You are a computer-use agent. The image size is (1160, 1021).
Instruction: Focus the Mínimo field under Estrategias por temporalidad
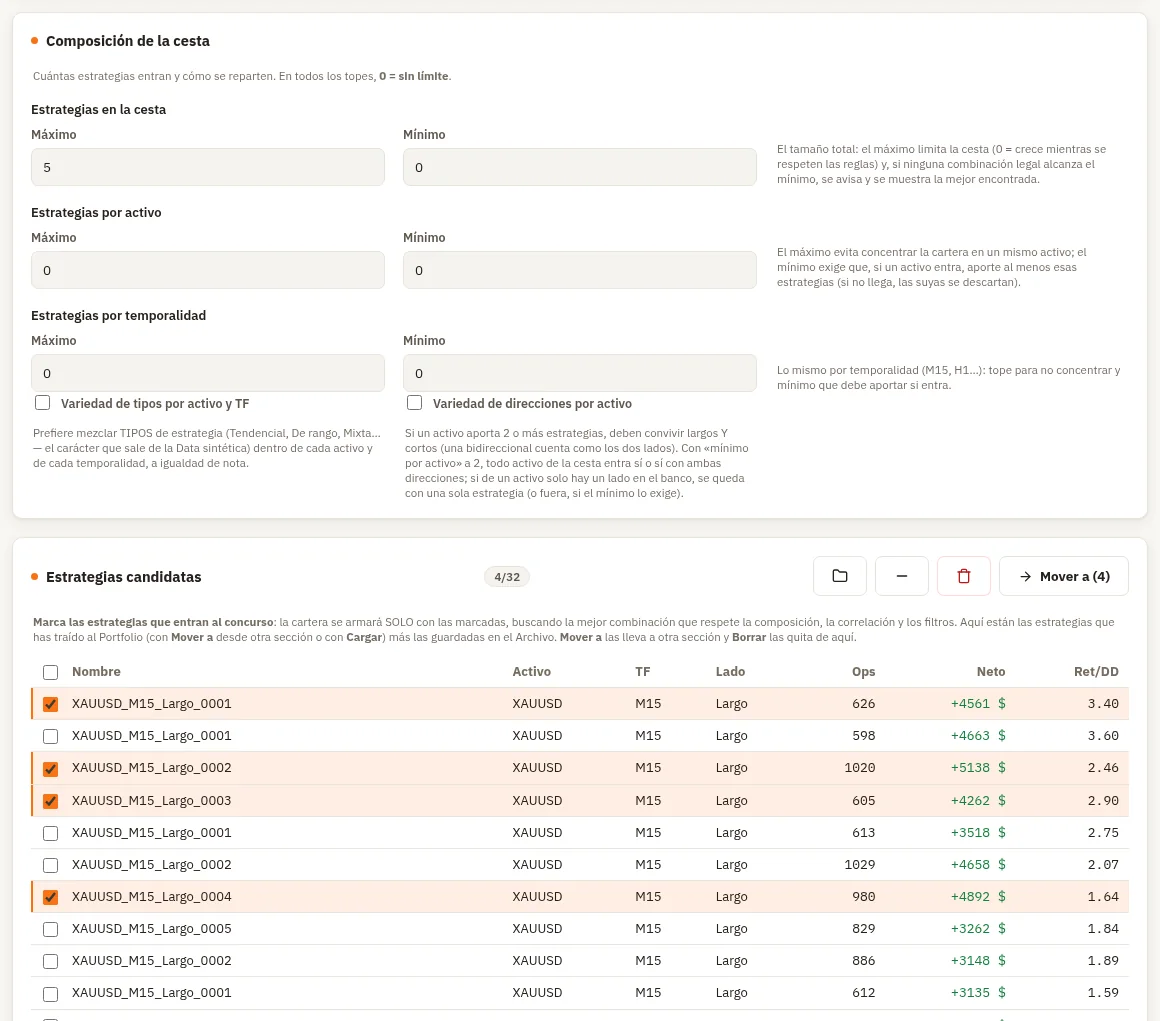click(580, 373)
